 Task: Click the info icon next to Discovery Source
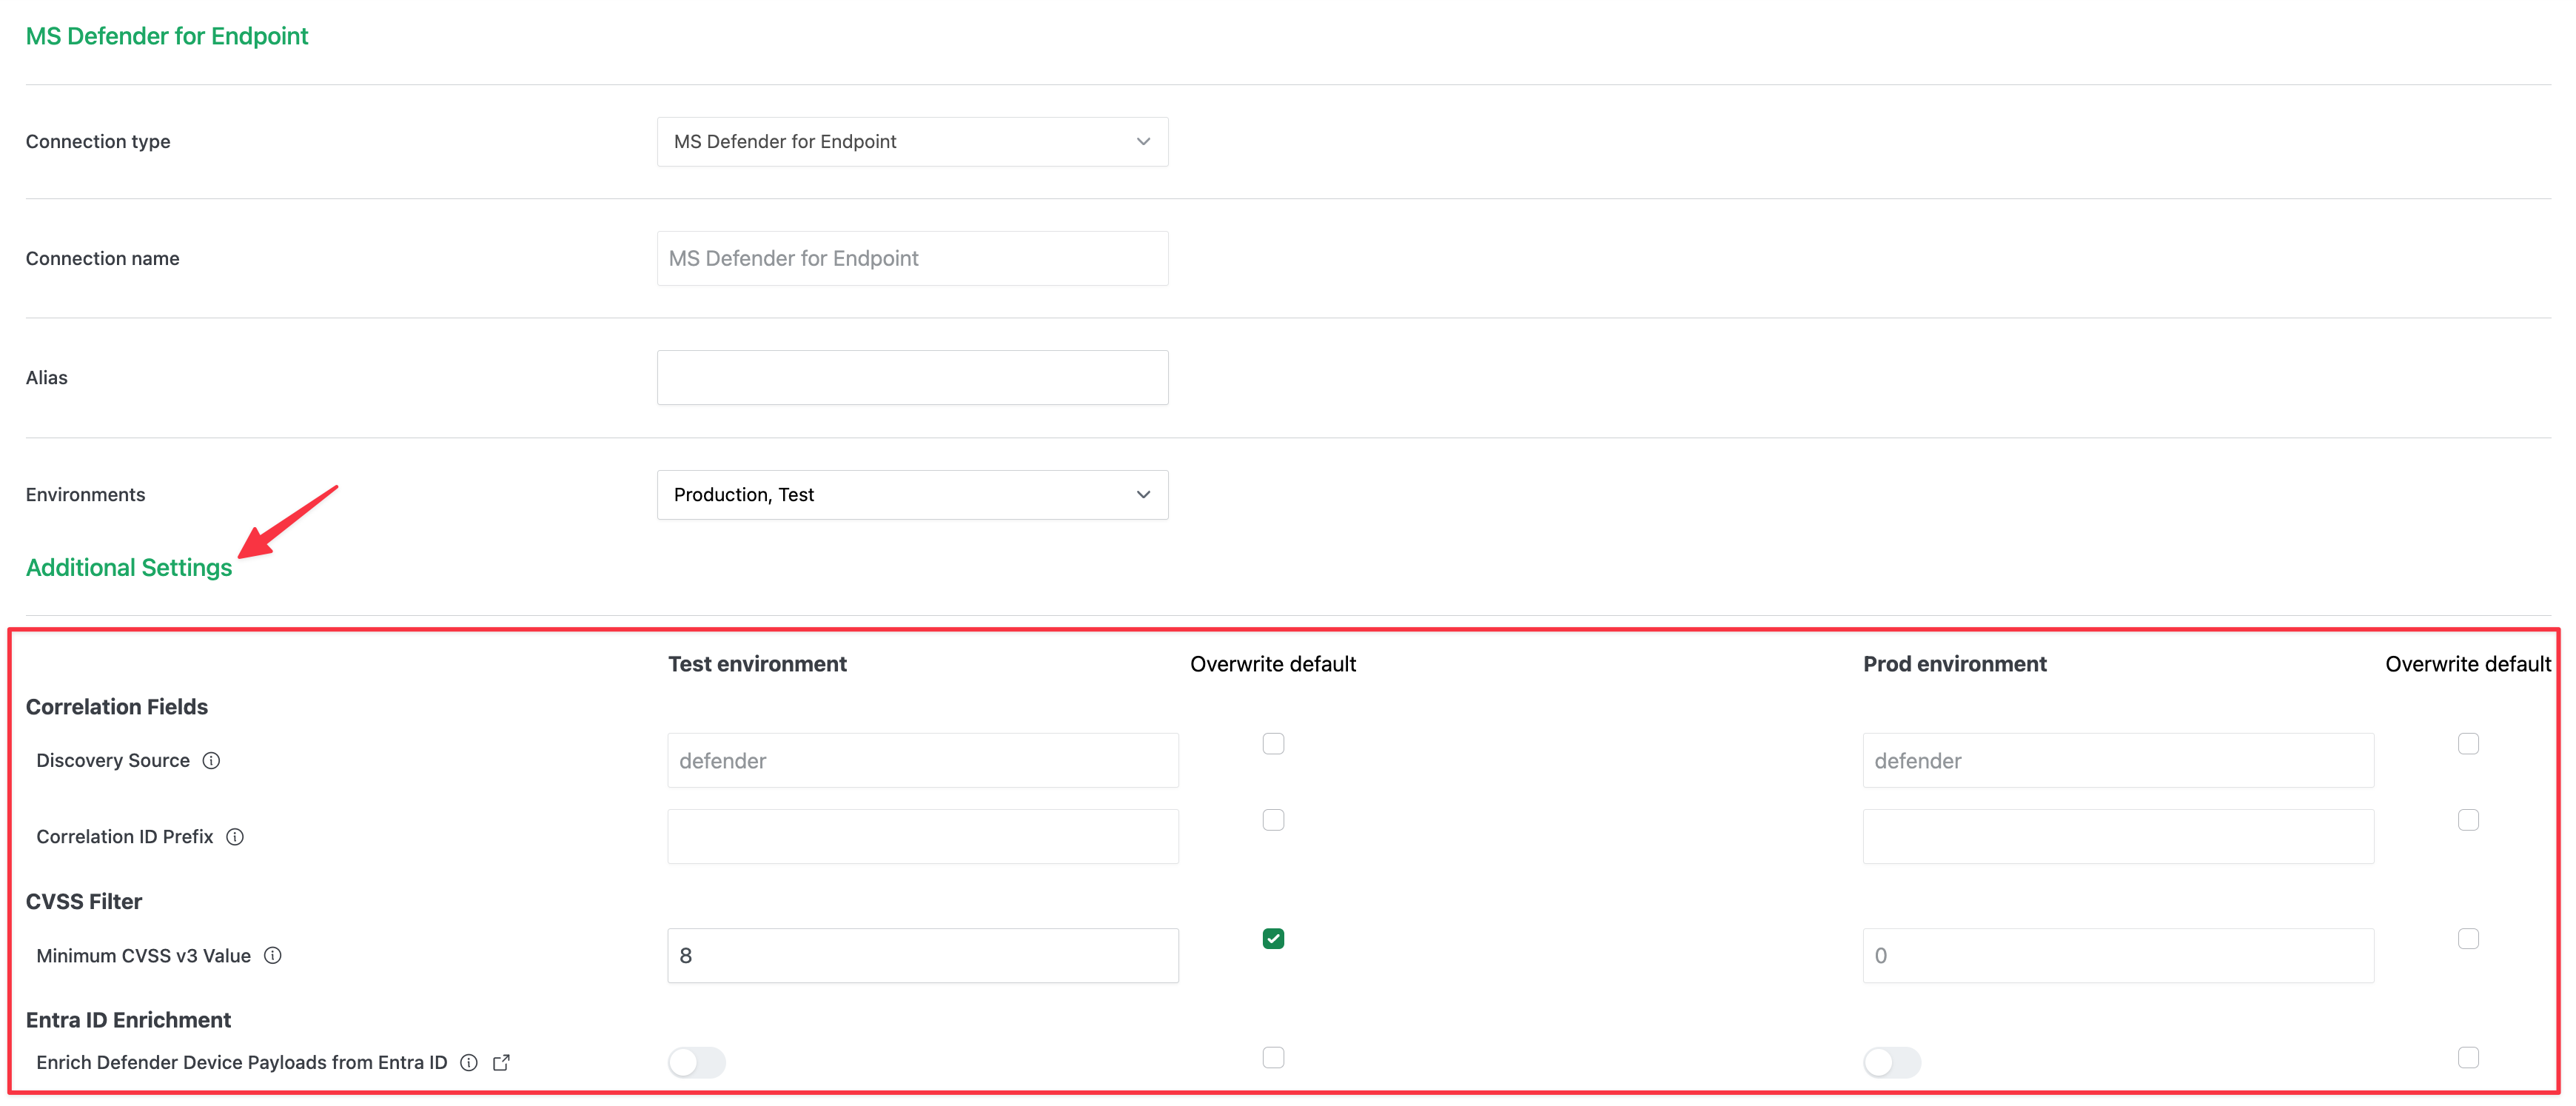pyautogui.click(x=211, y=761)
